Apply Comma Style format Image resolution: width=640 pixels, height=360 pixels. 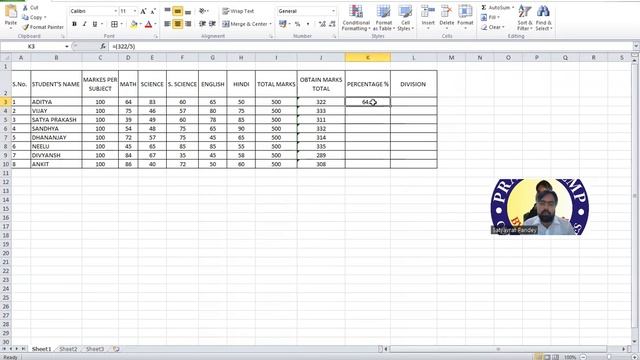click(308, 24)
